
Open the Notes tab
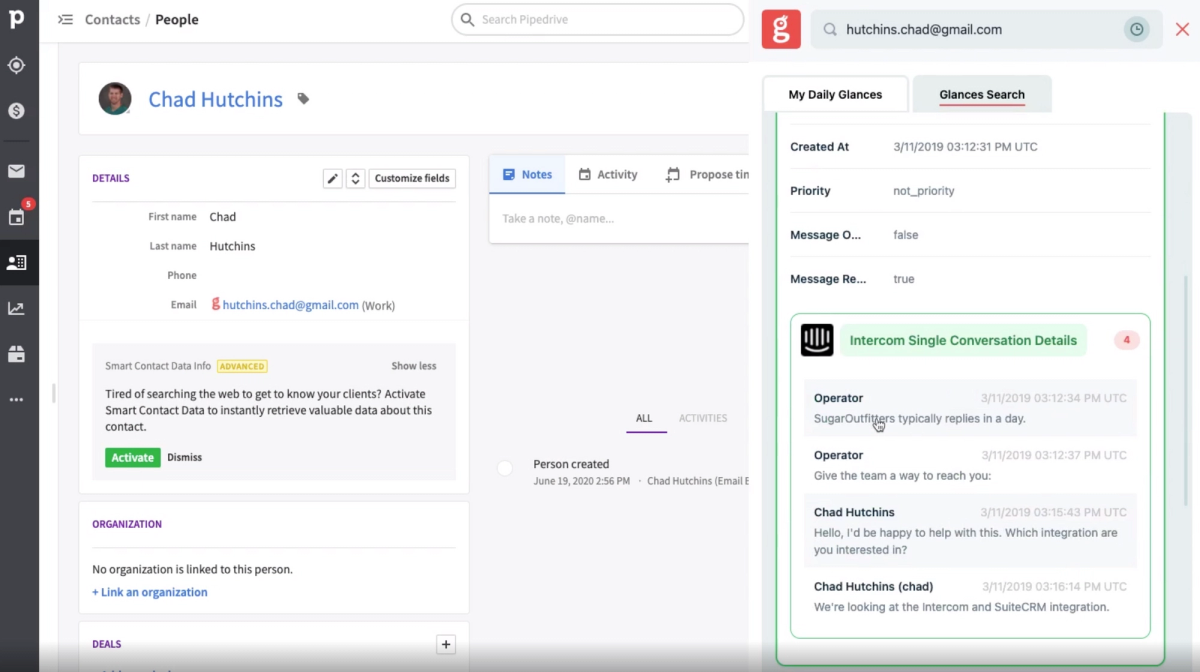click(x=527, y=174)
